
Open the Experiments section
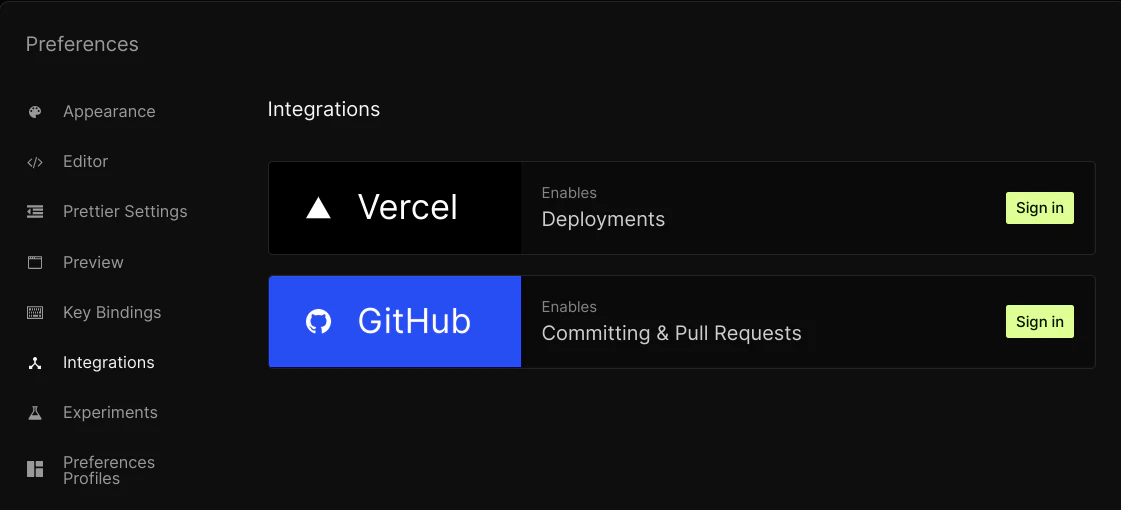point(110,413)
